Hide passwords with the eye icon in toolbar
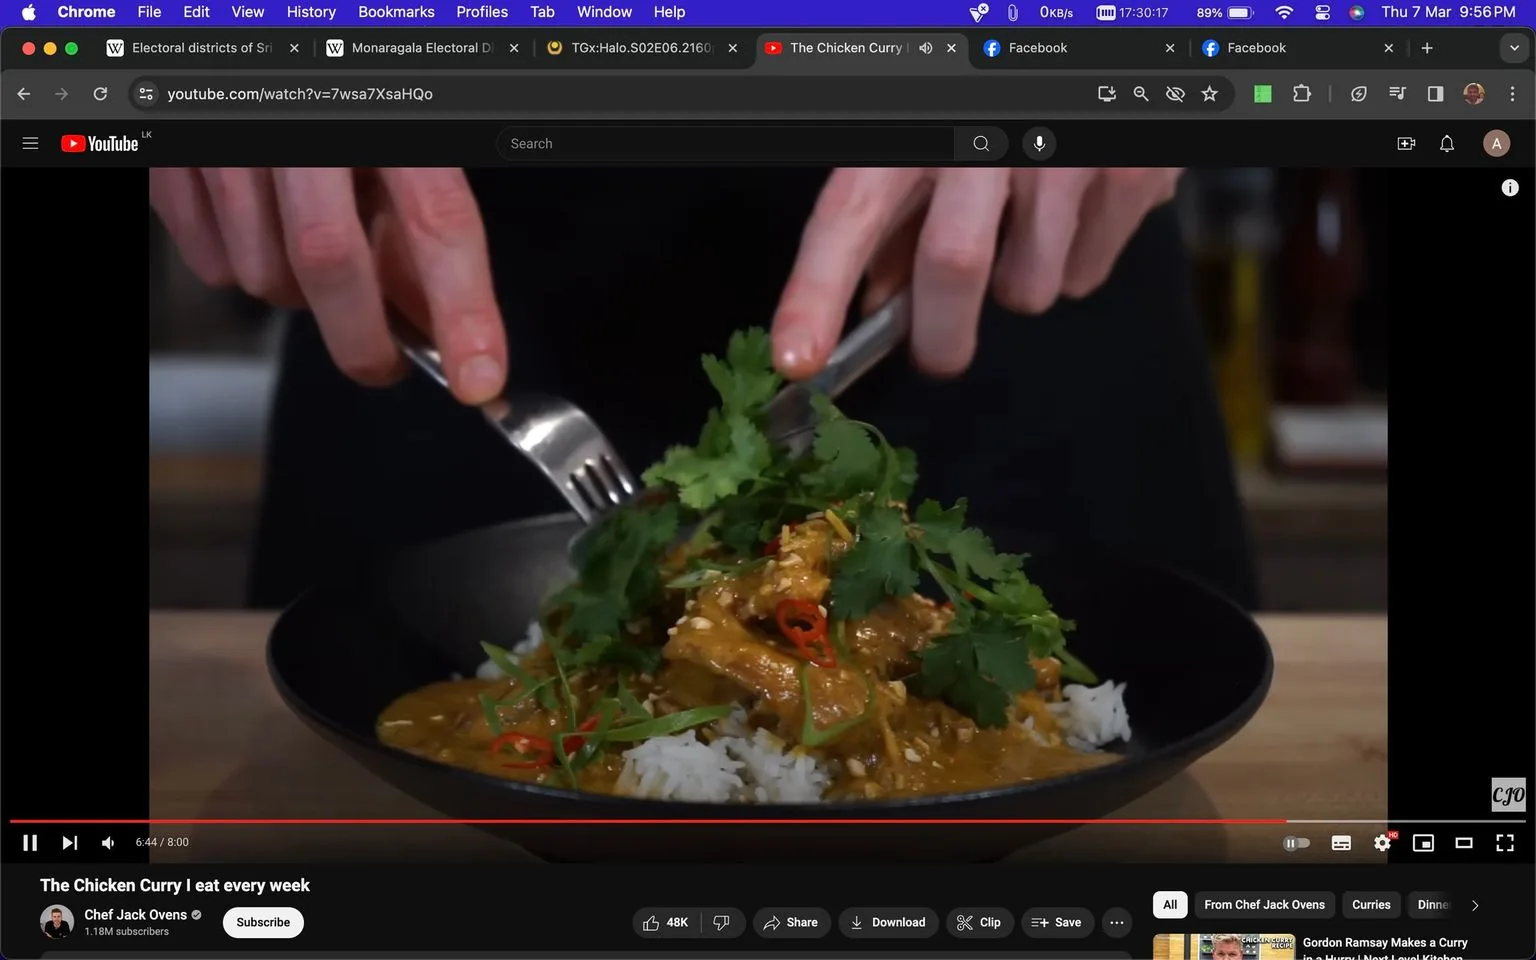1536x960 pixels. (x=1174, y=93)
